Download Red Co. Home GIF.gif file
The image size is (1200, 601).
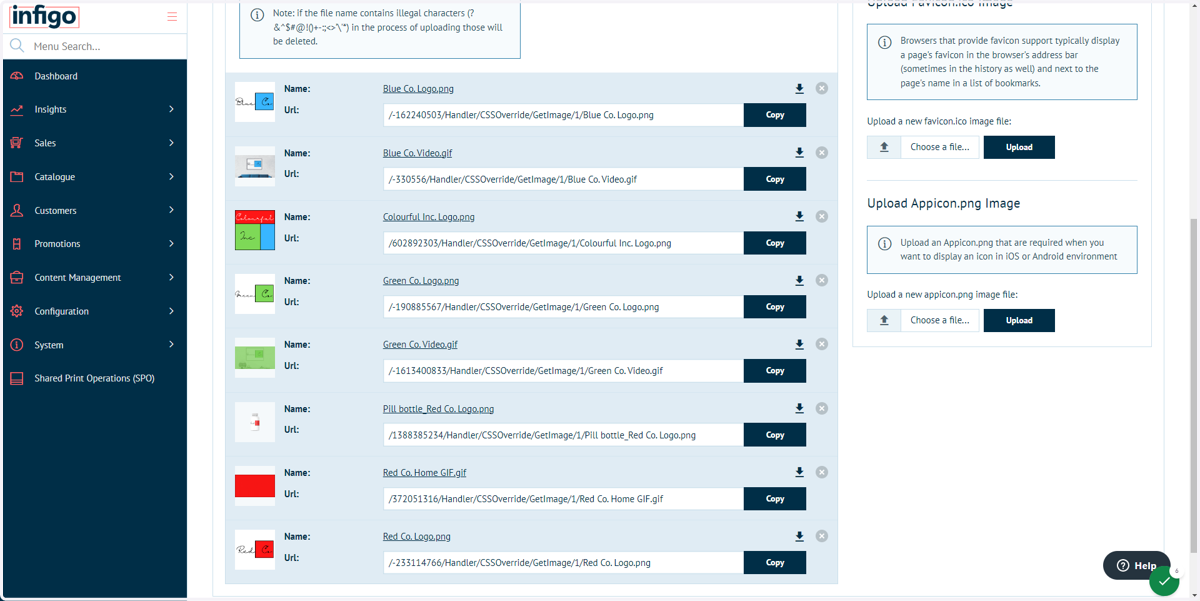tap(799, 473)
